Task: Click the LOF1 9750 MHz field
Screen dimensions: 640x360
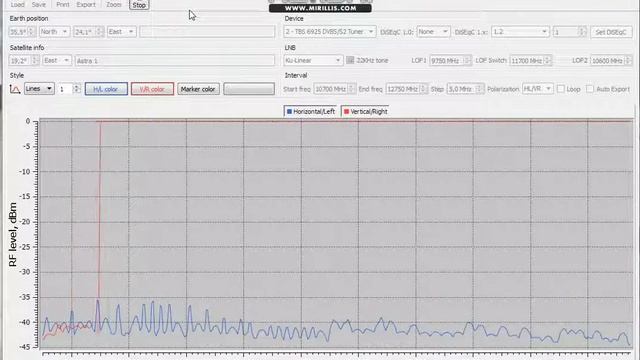Action: (450, 60)
